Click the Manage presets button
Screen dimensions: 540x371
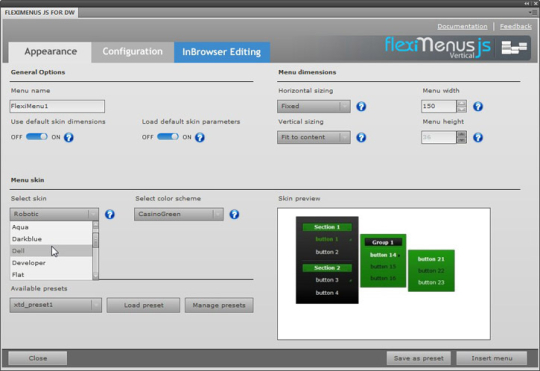(x=219, y=305)
